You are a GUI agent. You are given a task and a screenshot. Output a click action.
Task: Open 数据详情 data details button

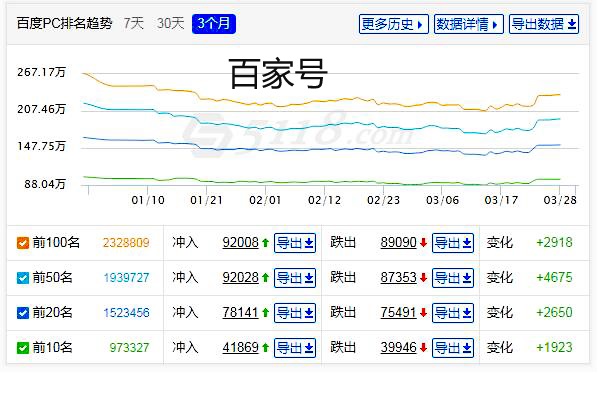tap(468, 24)
